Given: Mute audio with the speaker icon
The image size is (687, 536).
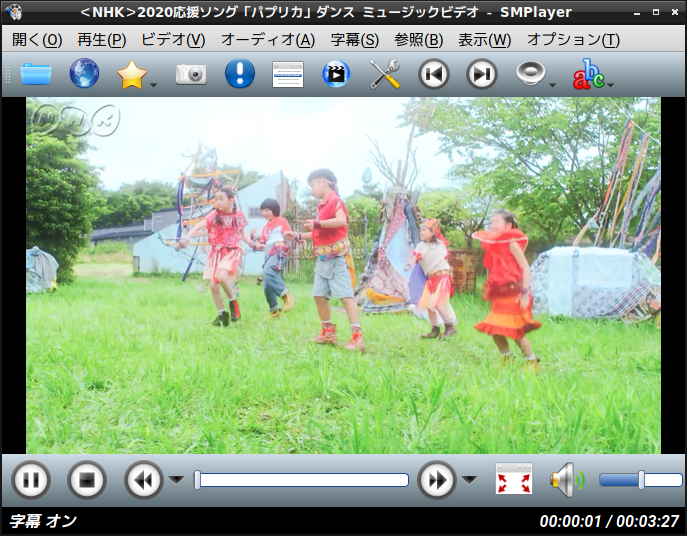Looking at the screenshot, I should coord(567,480).
